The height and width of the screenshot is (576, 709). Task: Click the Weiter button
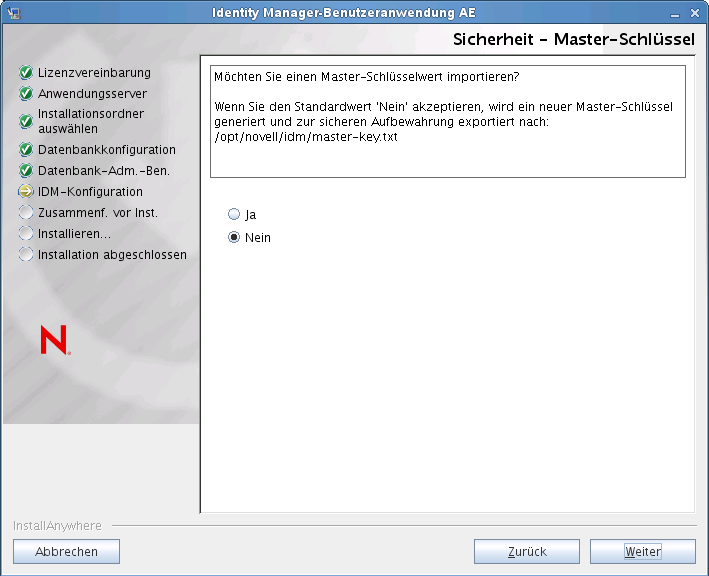point(643,552)
